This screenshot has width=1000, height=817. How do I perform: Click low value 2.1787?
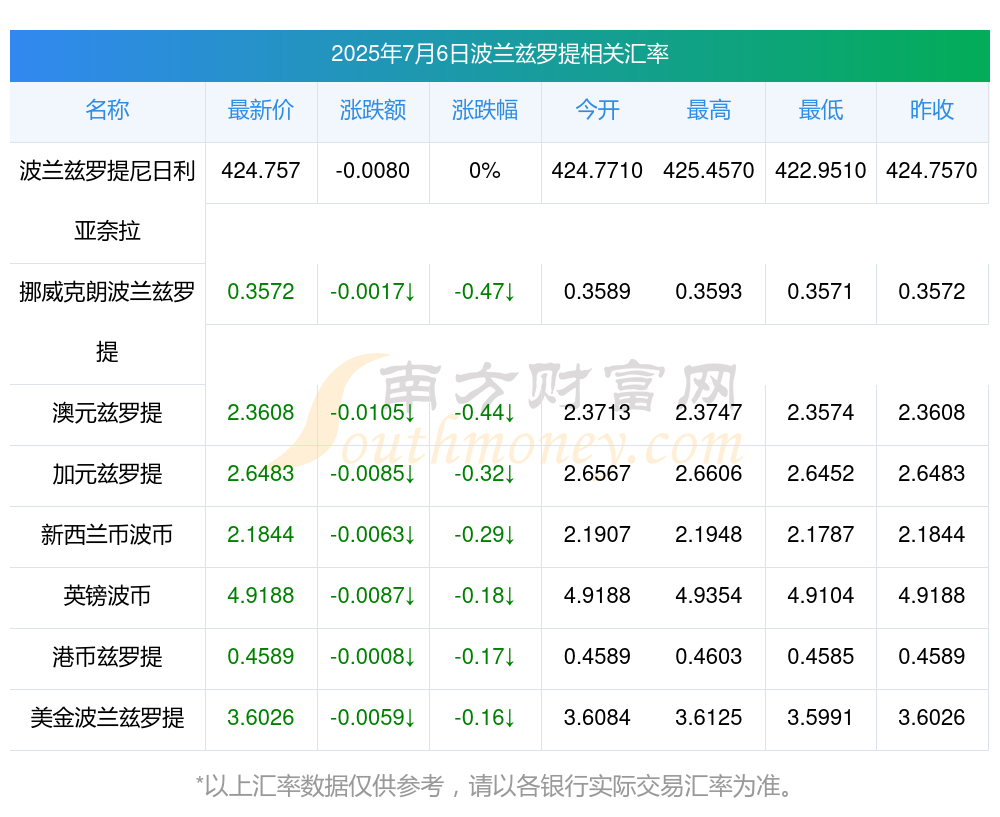(821, 534)
